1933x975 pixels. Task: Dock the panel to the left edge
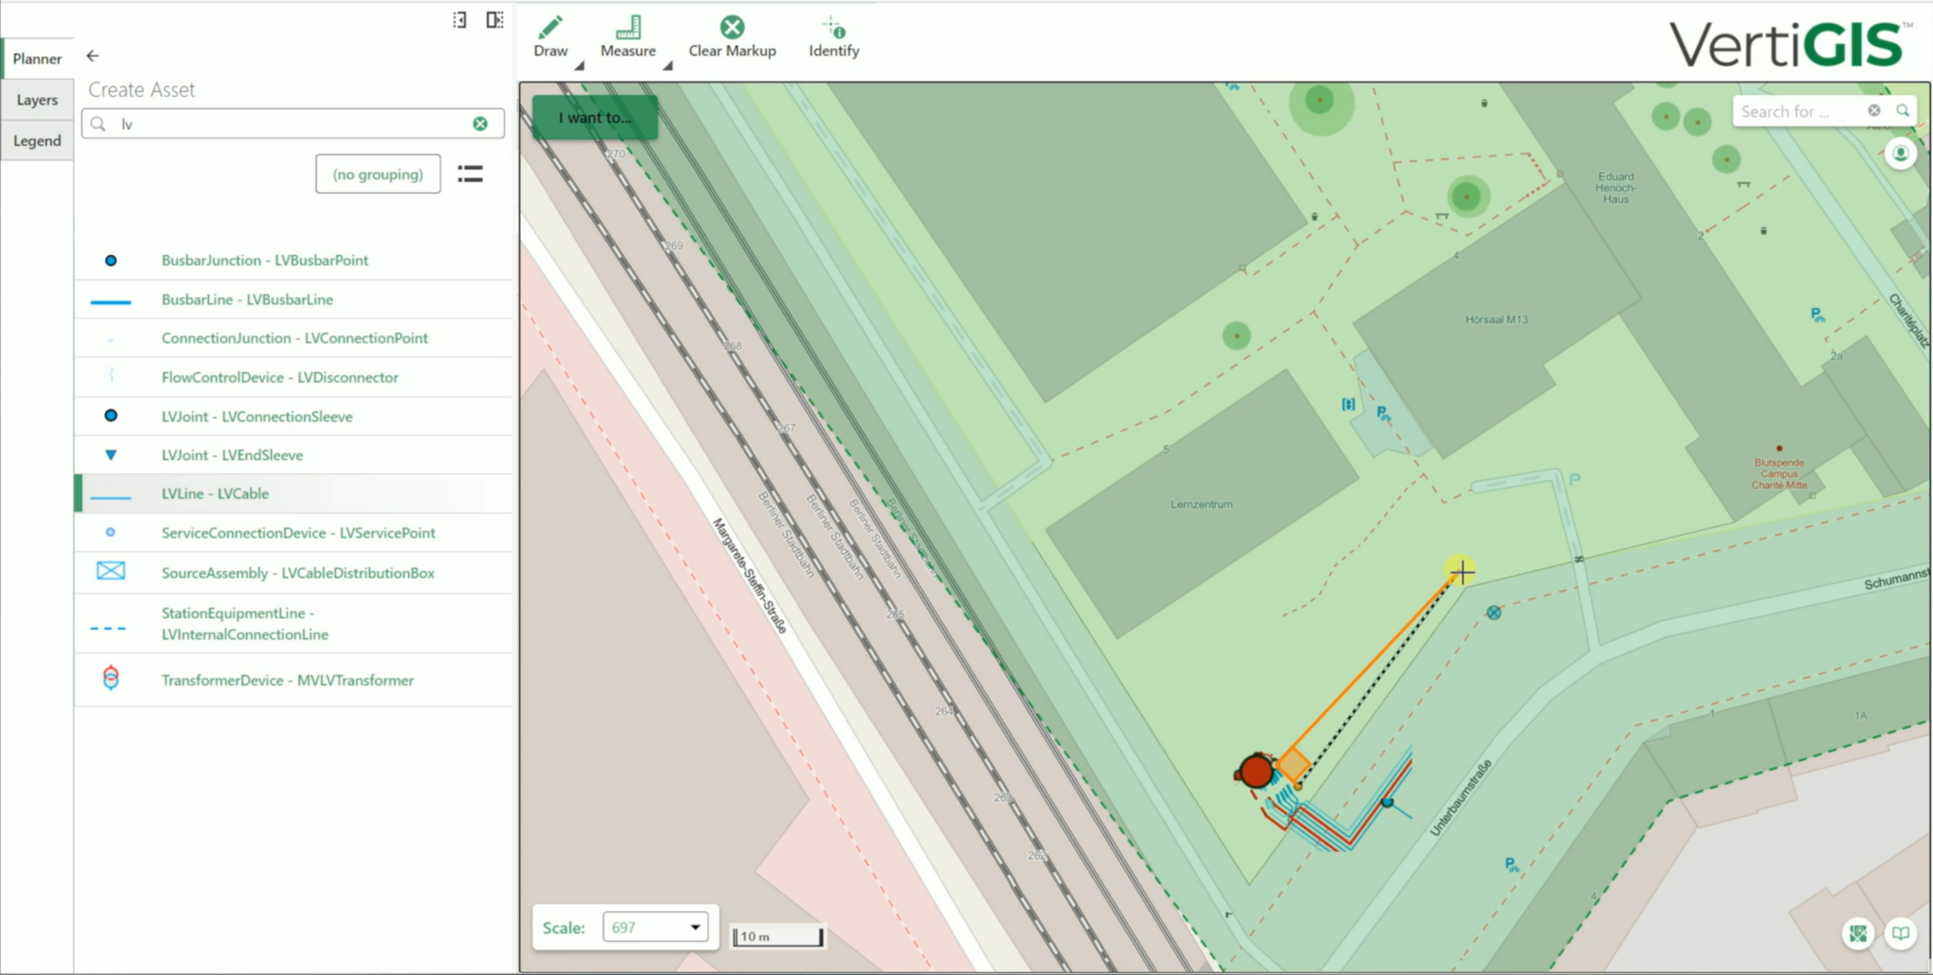(459, 20)
